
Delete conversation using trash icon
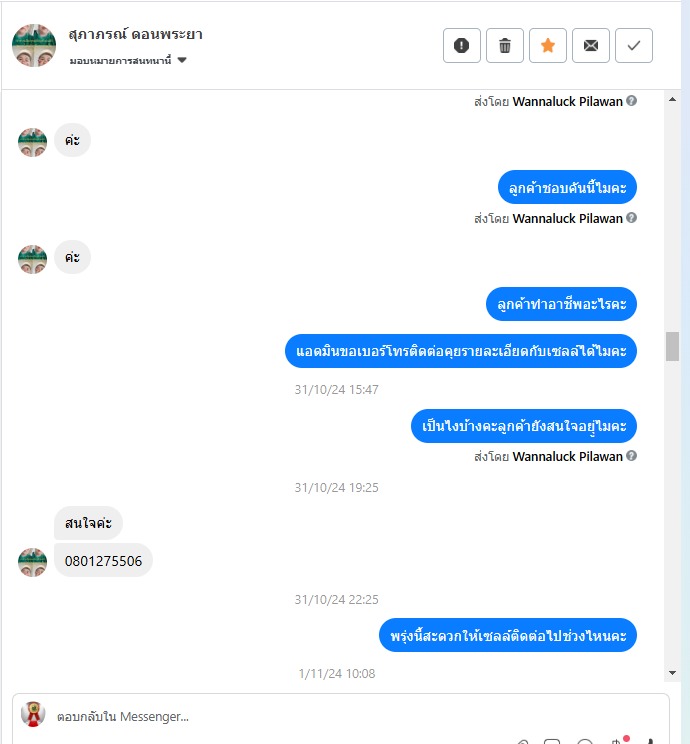click(504, 46)
